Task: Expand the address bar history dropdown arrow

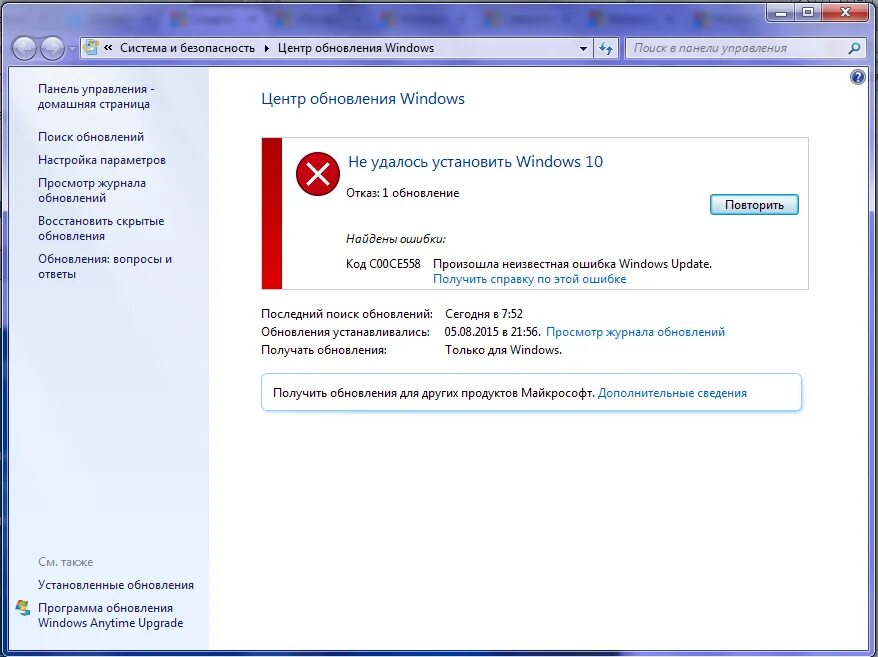Action: point(583,49)
